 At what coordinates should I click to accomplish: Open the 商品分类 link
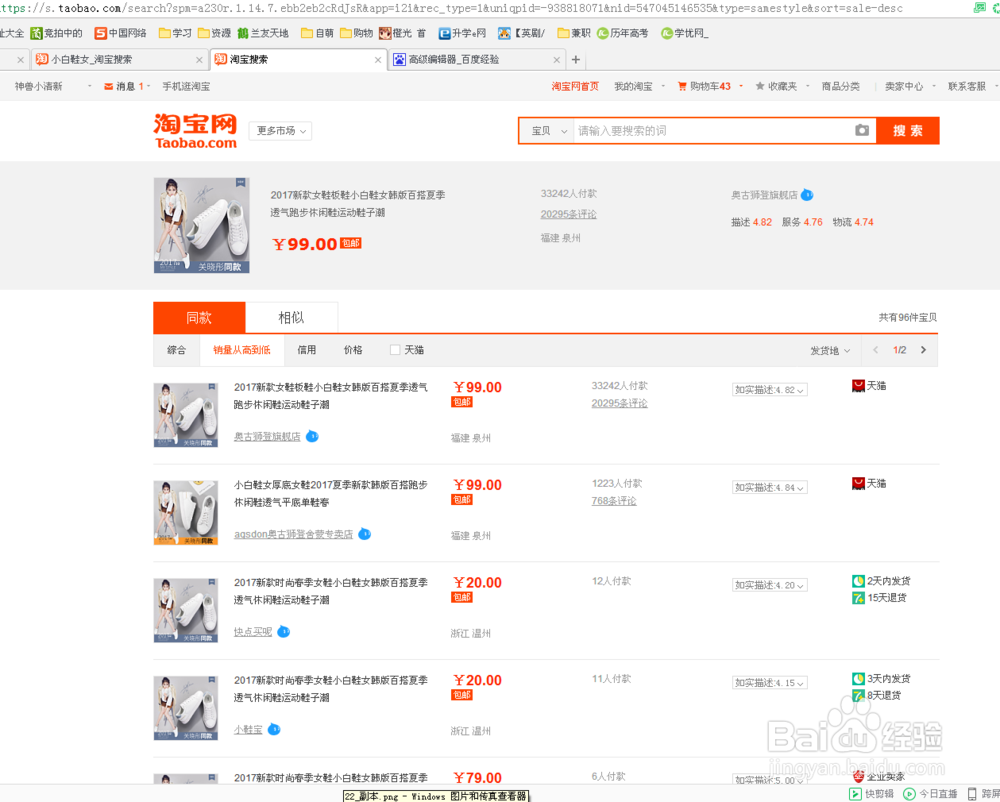(x=841, y=86)
